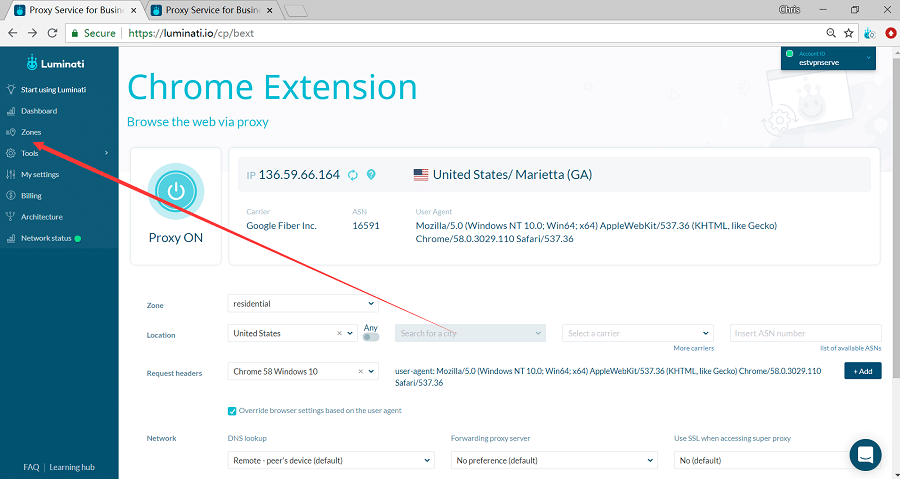Click the My settings sliders icon
Image resolution: width=900 pixels, height=479 pixels.
tap(10, 174)
